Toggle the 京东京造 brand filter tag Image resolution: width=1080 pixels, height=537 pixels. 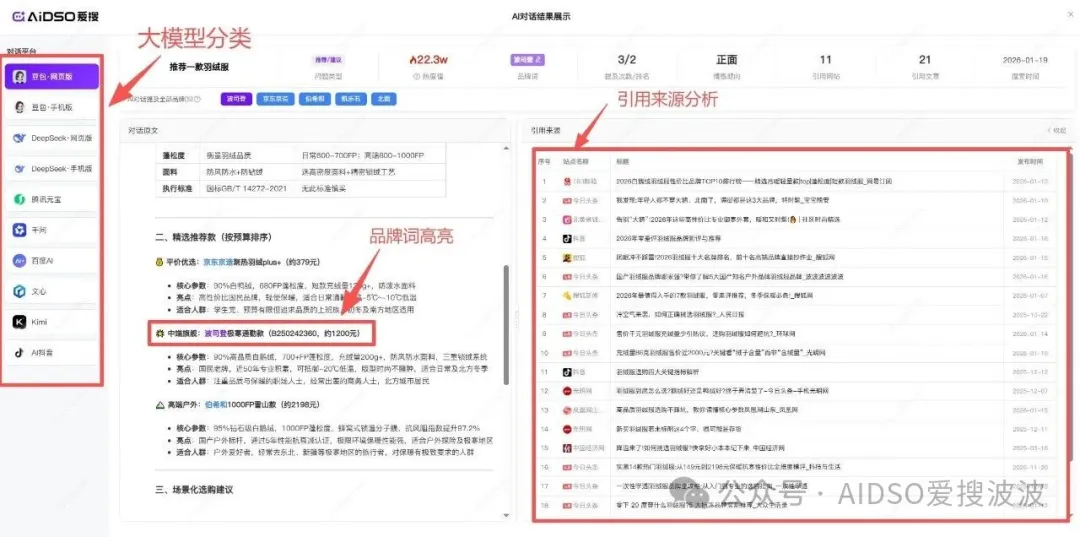[x=276, y=99]
